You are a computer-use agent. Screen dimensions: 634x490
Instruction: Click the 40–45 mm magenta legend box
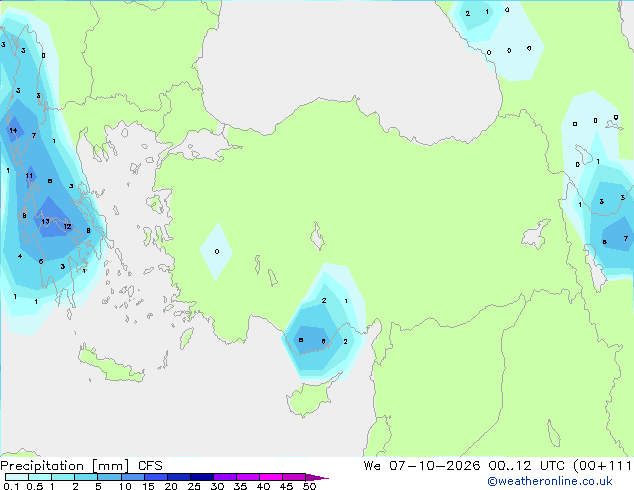[x=271, y=477]
